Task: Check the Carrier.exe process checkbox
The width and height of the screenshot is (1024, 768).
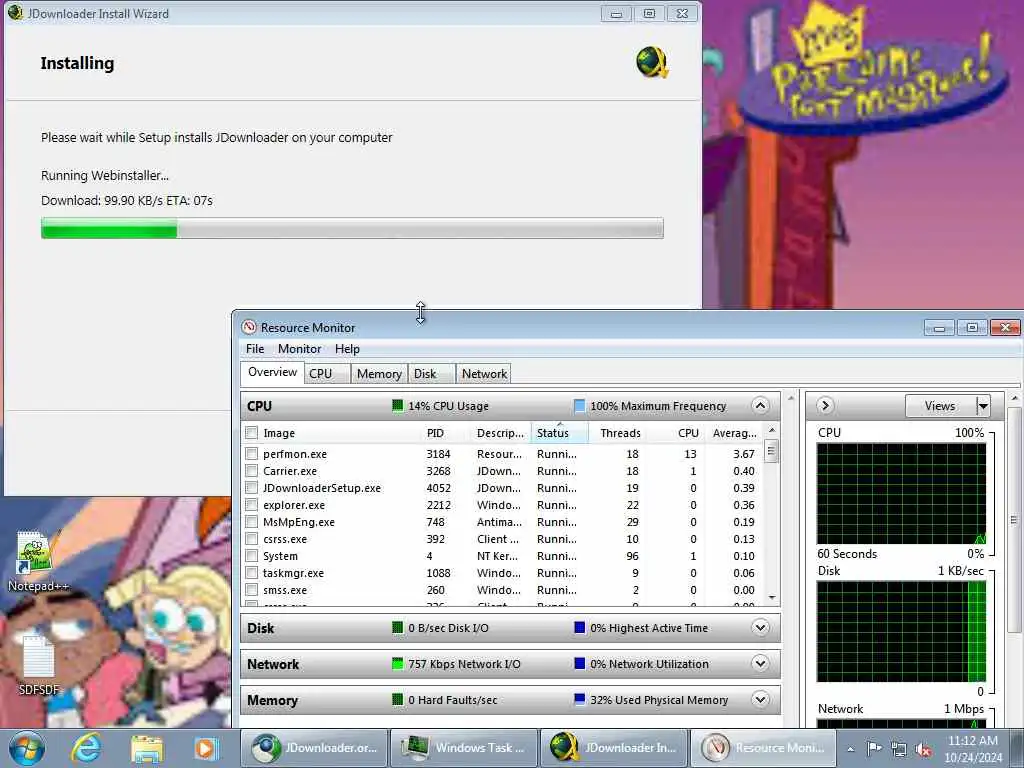Action: [x=251, y=470]
